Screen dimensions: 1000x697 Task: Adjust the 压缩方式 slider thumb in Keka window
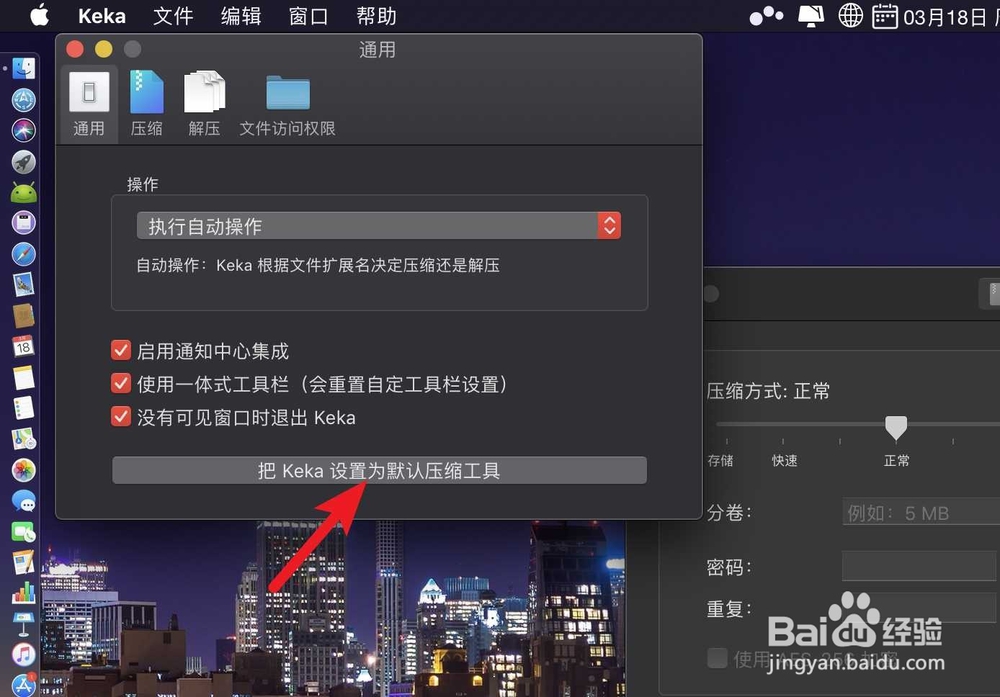click(x=896, y=427)
